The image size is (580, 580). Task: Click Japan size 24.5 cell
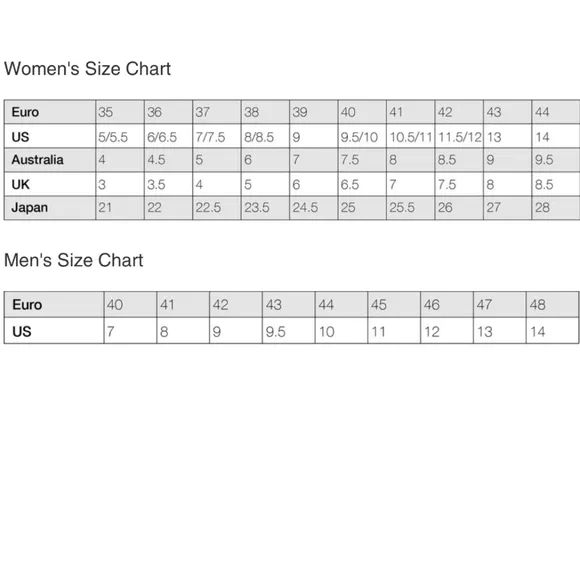pos(314,208)
